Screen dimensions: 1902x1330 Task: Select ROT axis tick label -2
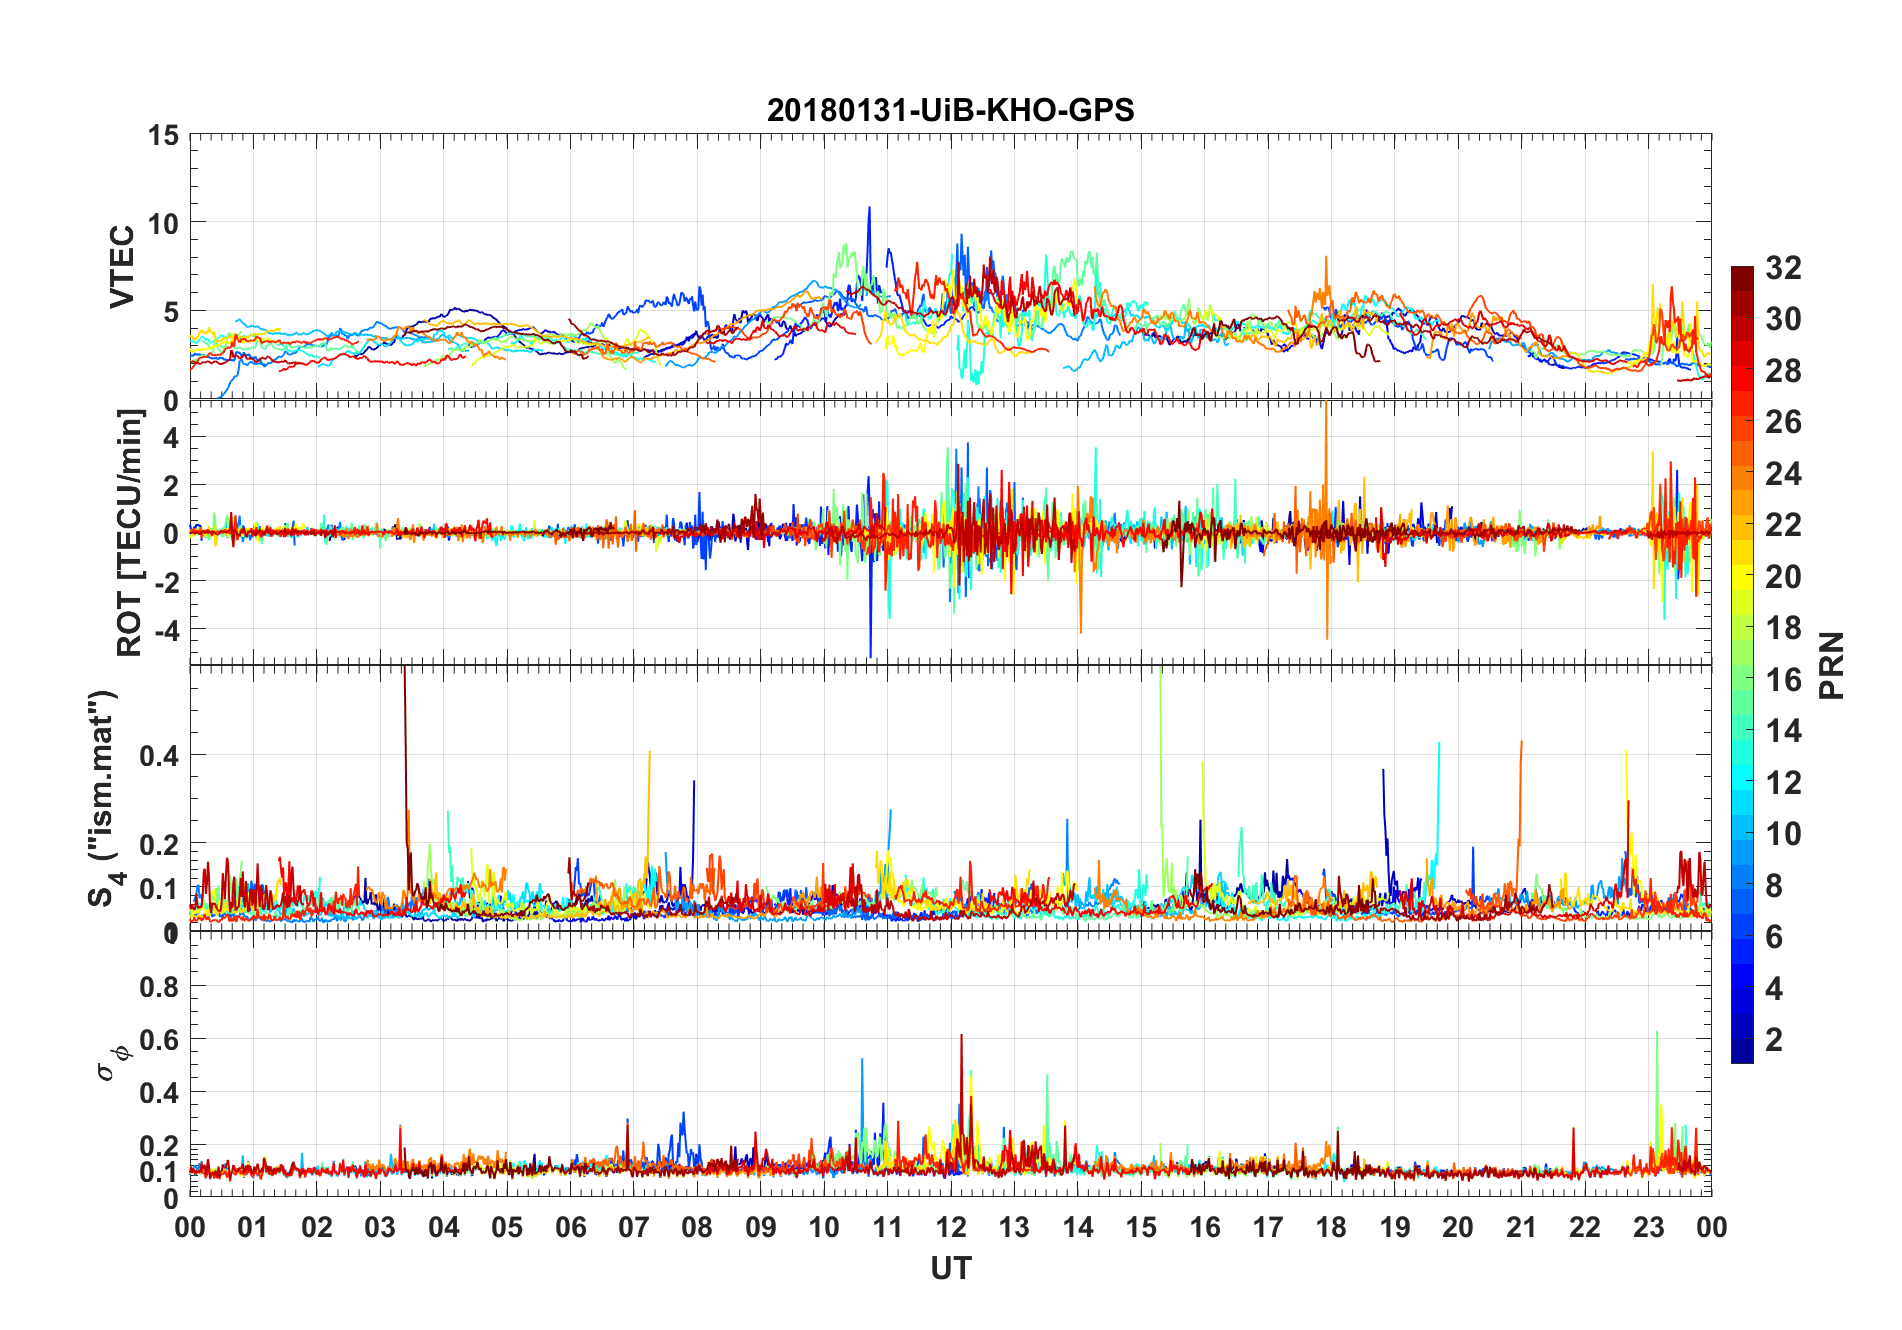165,582
